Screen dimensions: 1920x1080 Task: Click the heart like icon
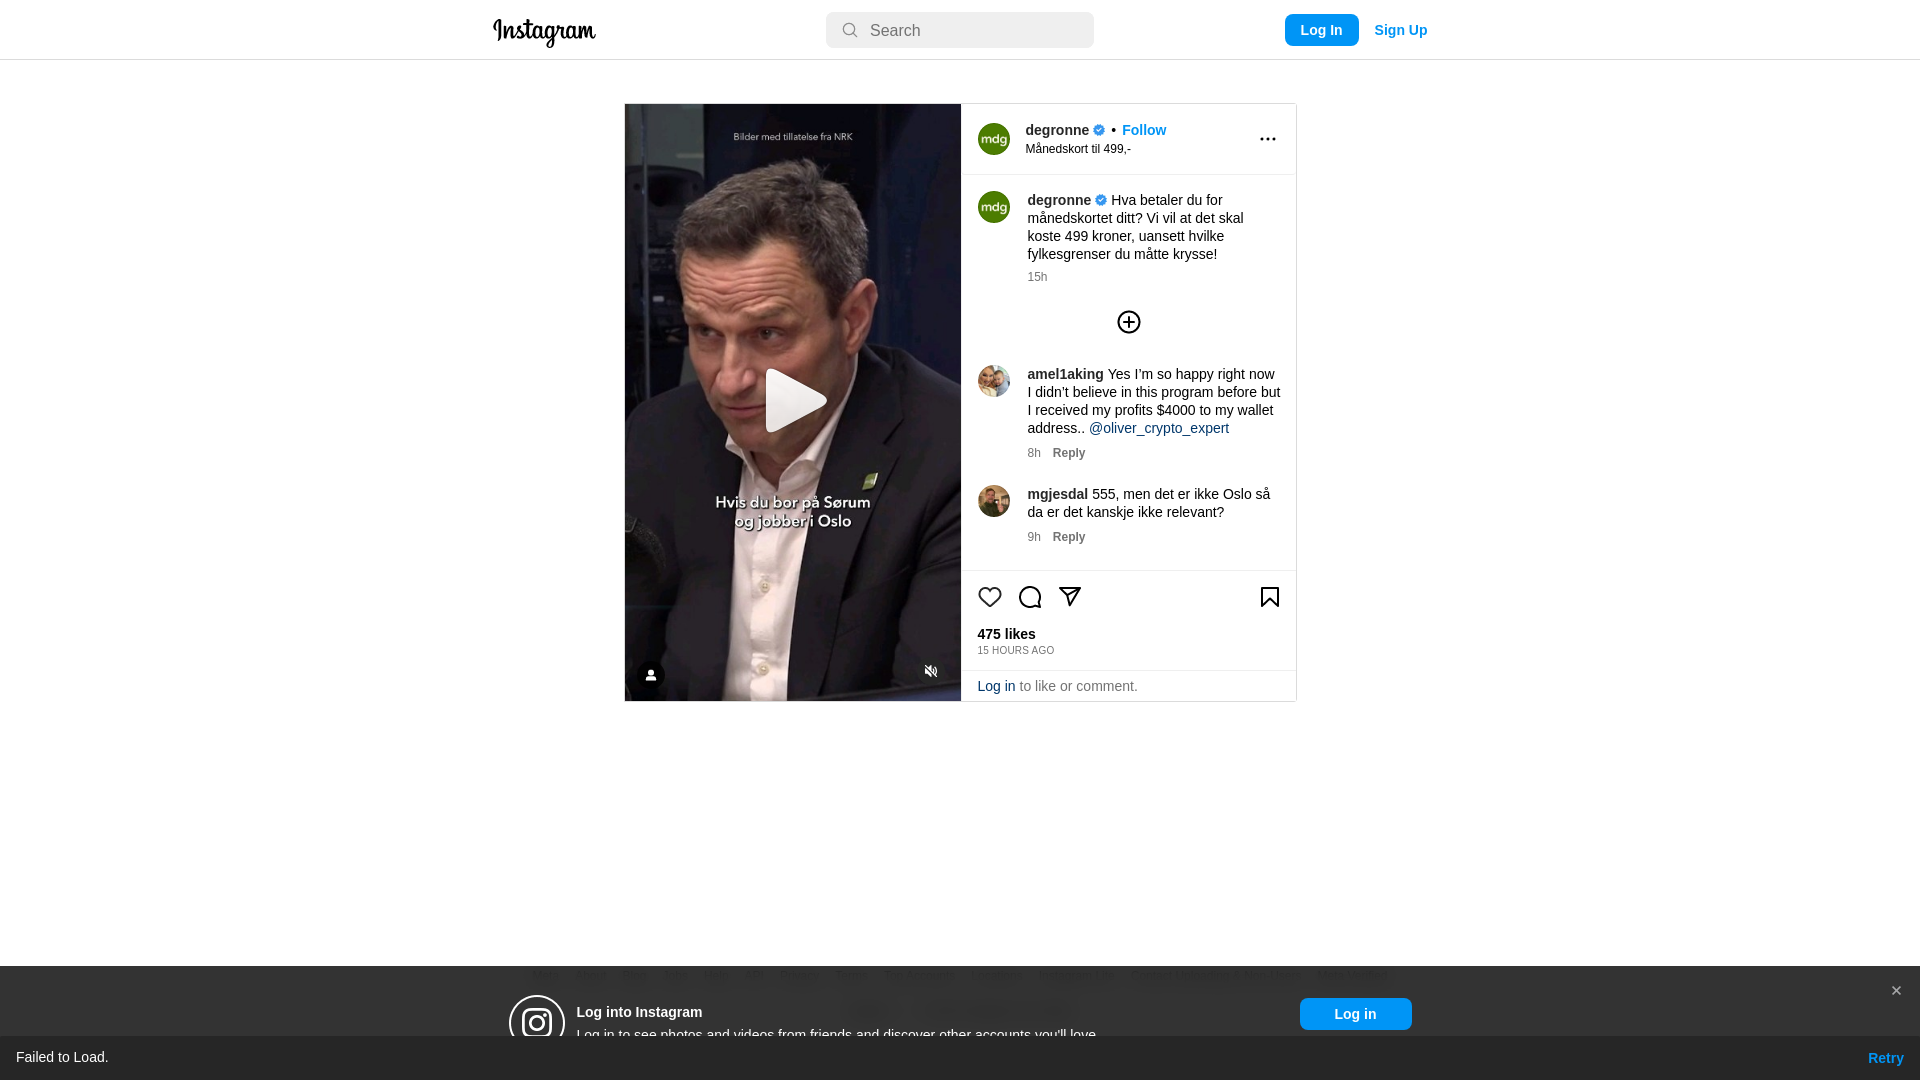[x=989, y=597]
